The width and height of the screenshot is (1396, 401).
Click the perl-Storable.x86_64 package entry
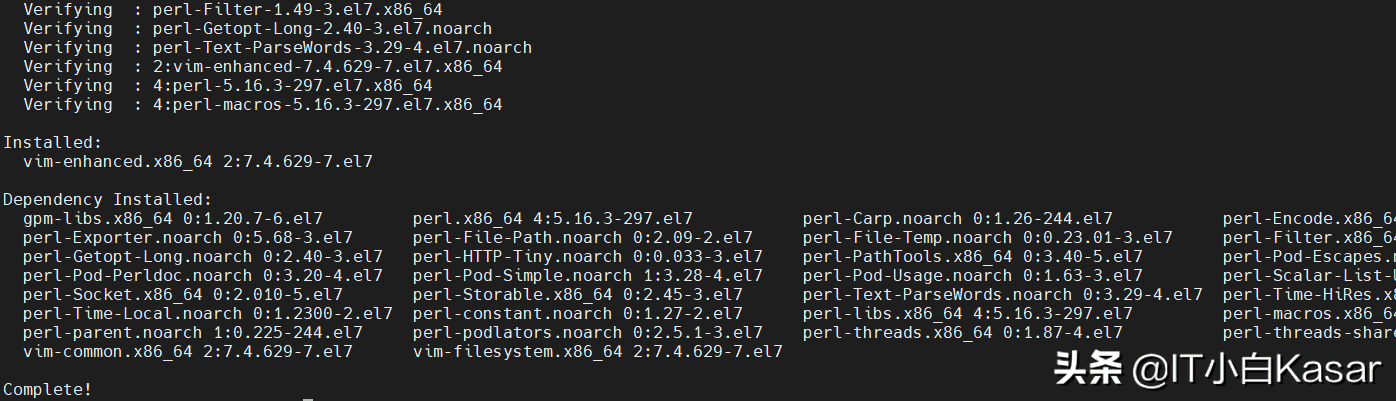577,294
